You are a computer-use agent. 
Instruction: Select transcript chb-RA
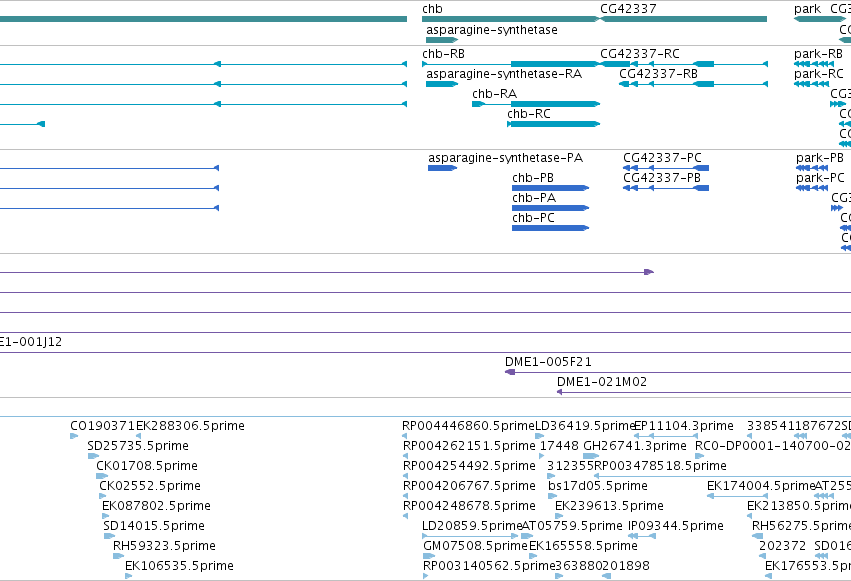pyautogui.click(x=536, y=104)
